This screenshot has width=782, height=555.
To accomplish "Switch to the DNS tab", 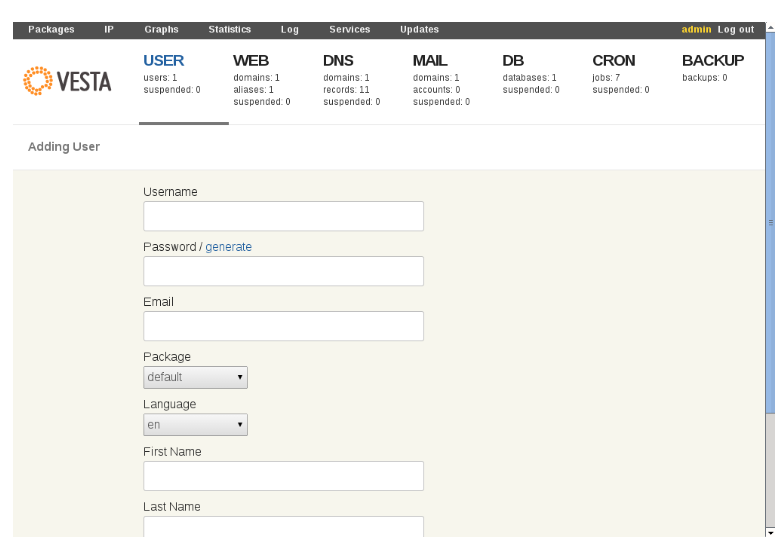I will (x=338, y=61).
